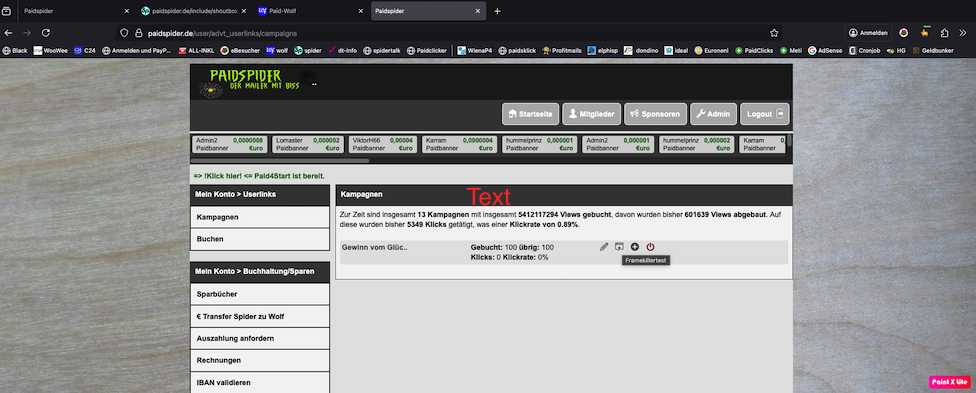
Task: Click the Lomaster Paidbanner ticker entry
Action: pos(307,144)
